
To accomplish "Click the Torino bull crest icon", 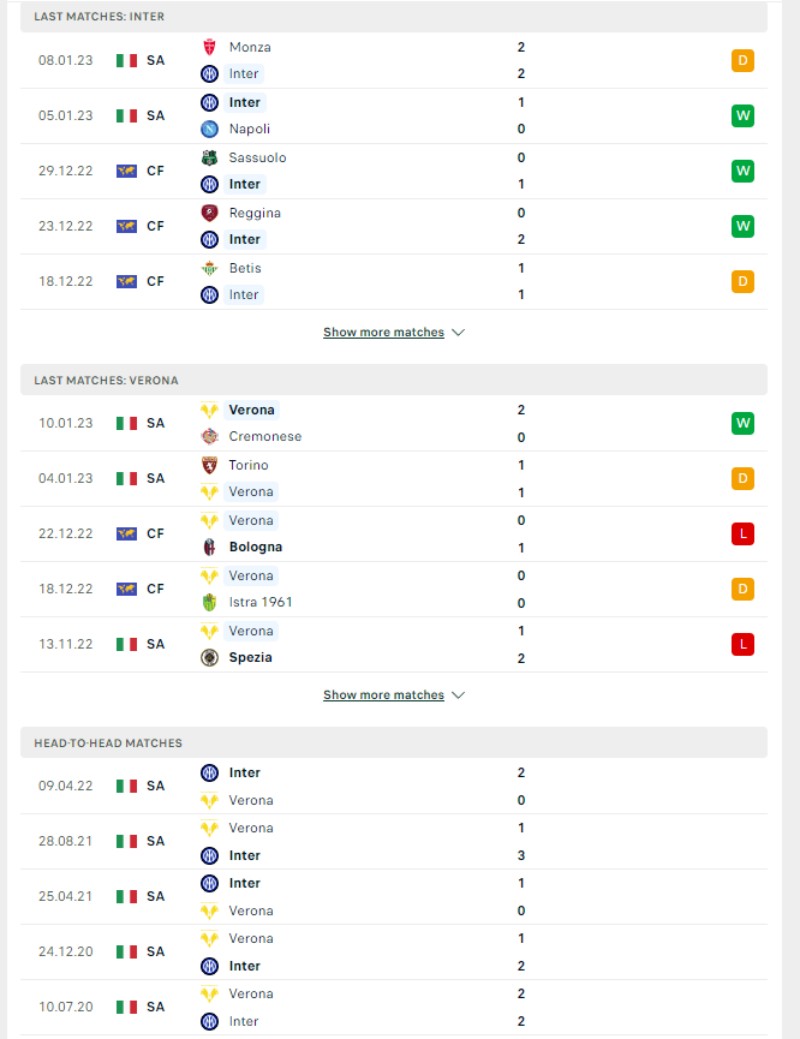I will [x=209, y=465].
